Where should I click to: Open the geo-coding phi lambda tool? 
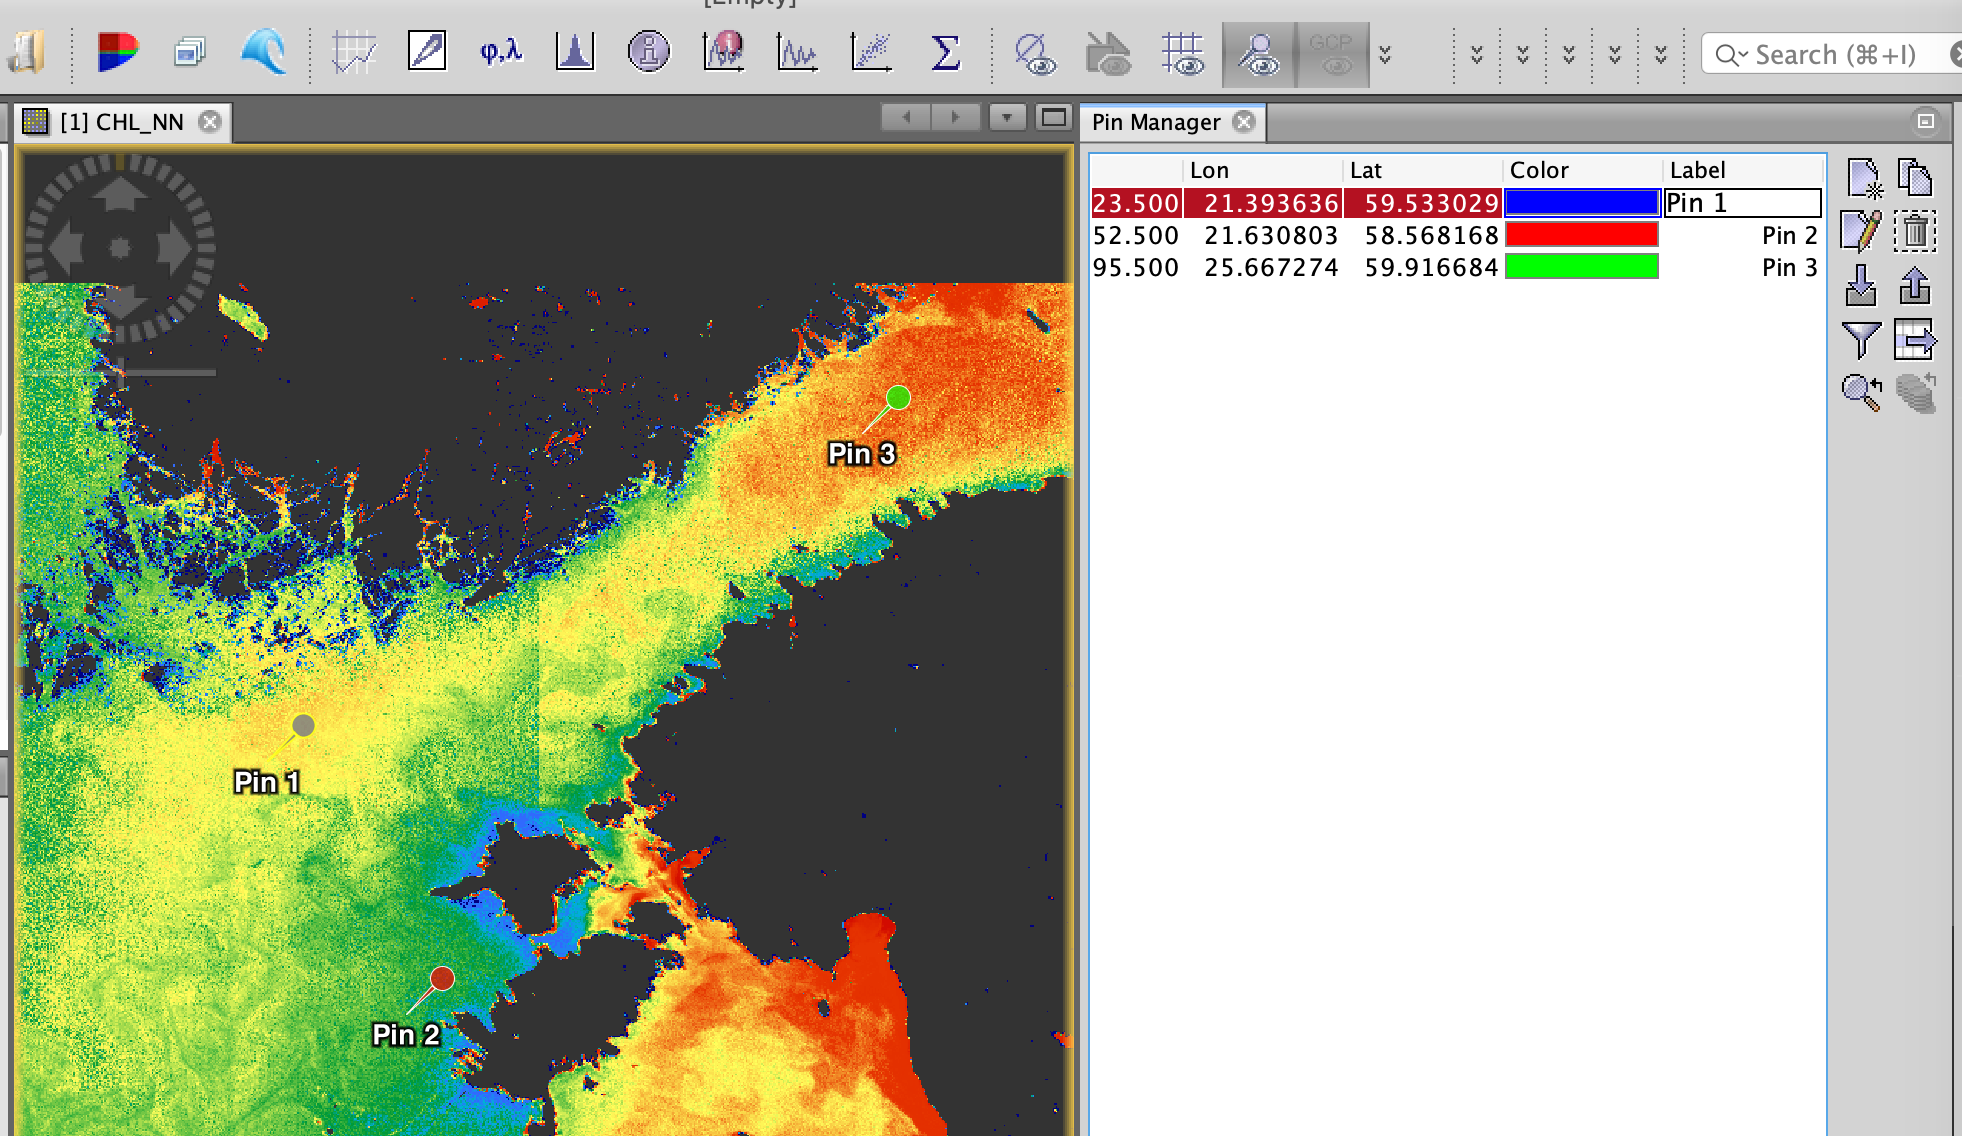point(501,52)
